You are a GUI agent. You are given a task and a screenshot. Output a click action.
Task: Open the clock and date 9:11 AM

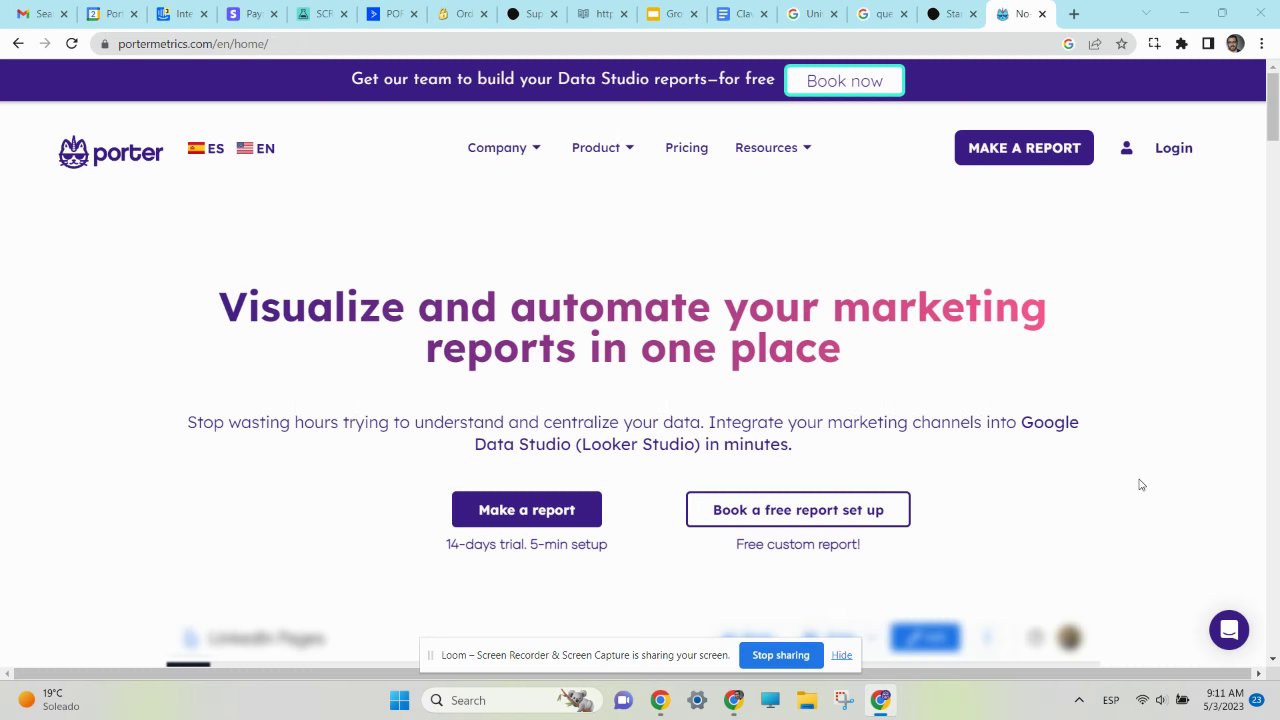1224,700
